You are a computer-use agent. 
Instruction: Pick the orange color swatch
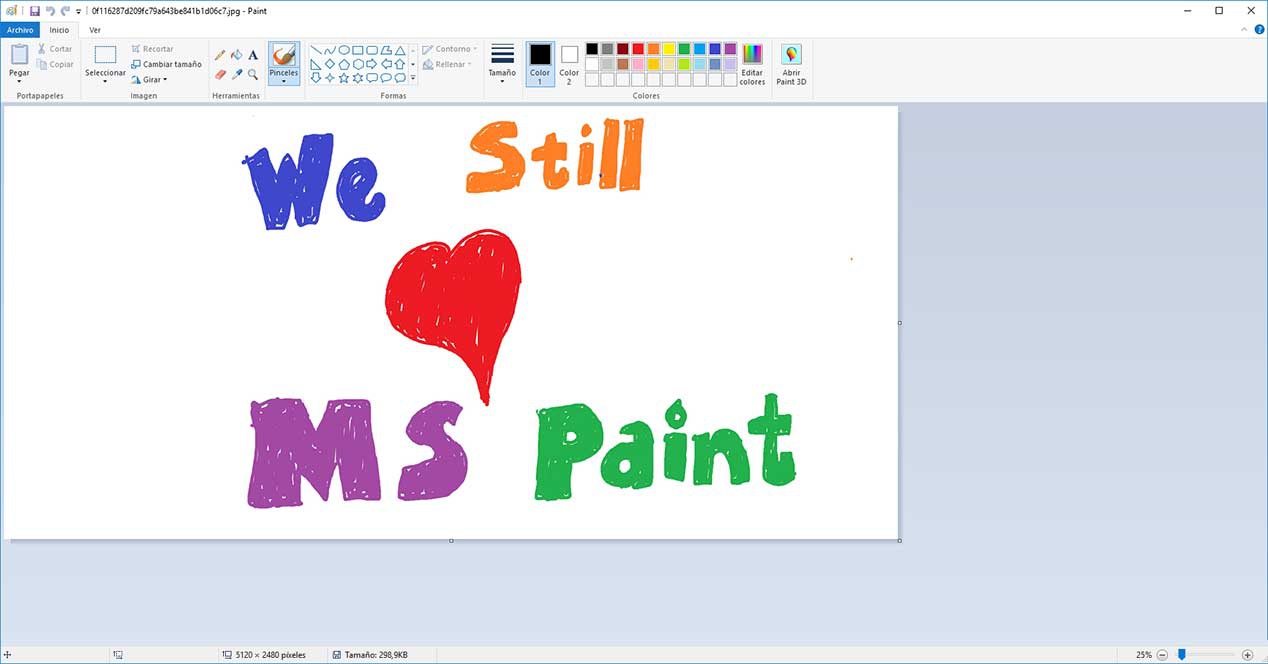click(653, 48)
